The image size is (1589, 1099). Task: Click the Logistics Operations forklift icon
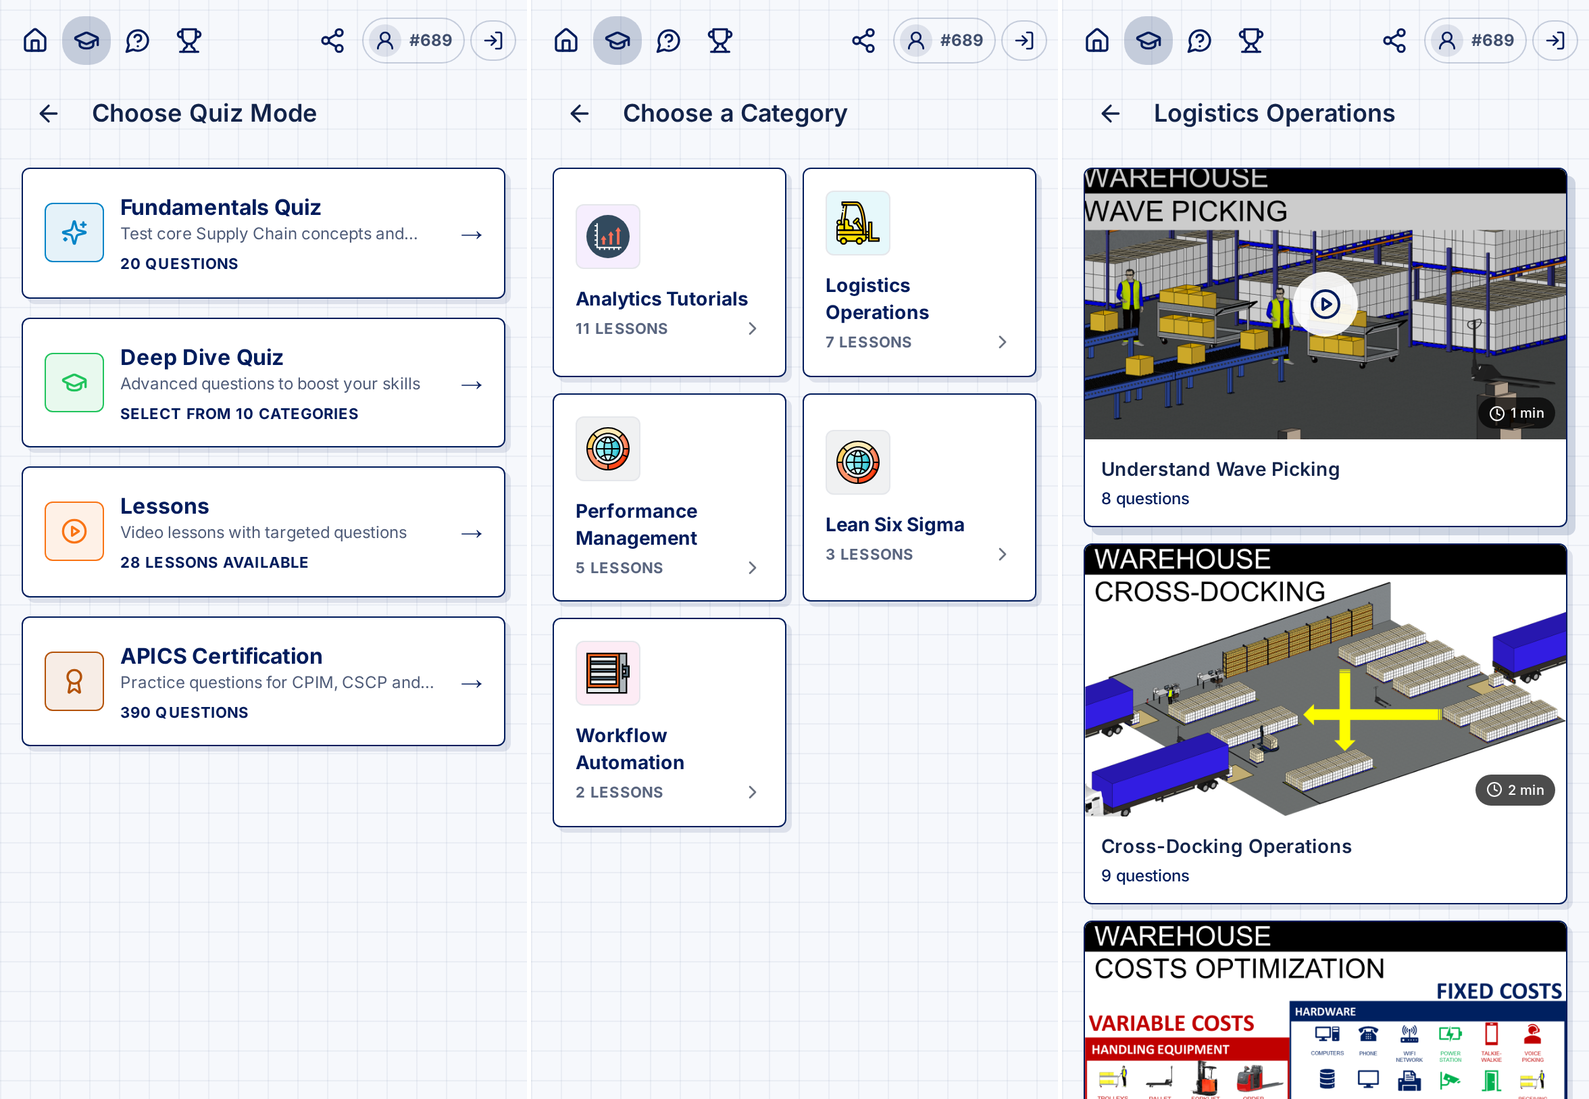click(858, 223)
